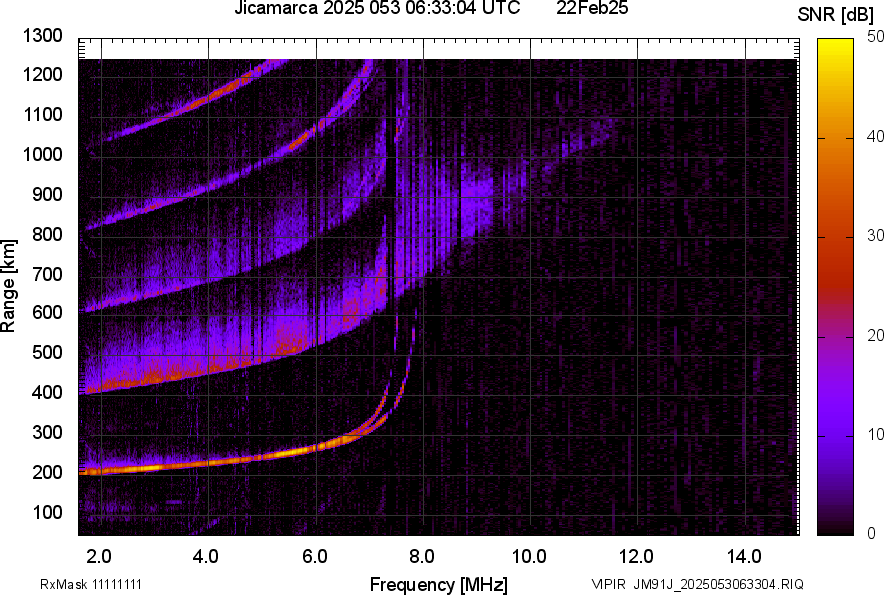Click the range tick label '500'
This screenshot has height=595, width=884.
pyautogui.click(x=47, y=352)
